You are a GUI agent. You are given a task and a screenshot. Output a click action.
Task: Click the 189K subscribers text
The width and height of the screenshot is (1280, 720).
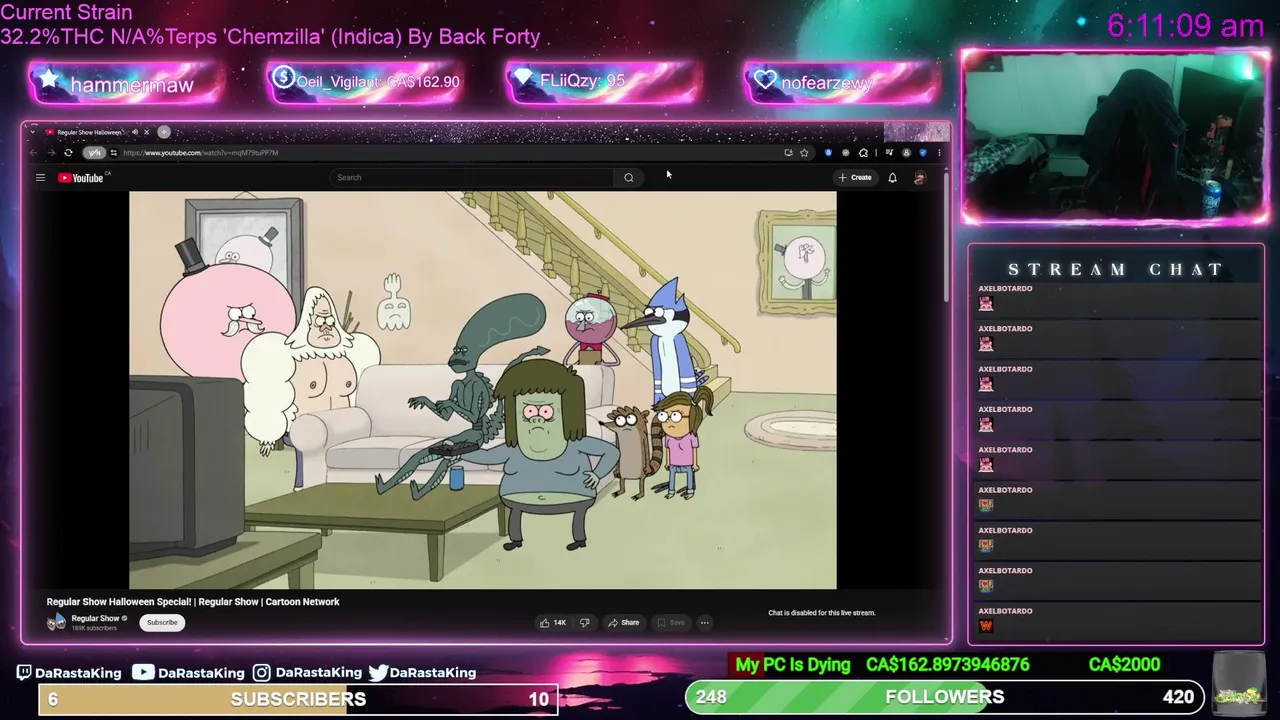[93, 628]
